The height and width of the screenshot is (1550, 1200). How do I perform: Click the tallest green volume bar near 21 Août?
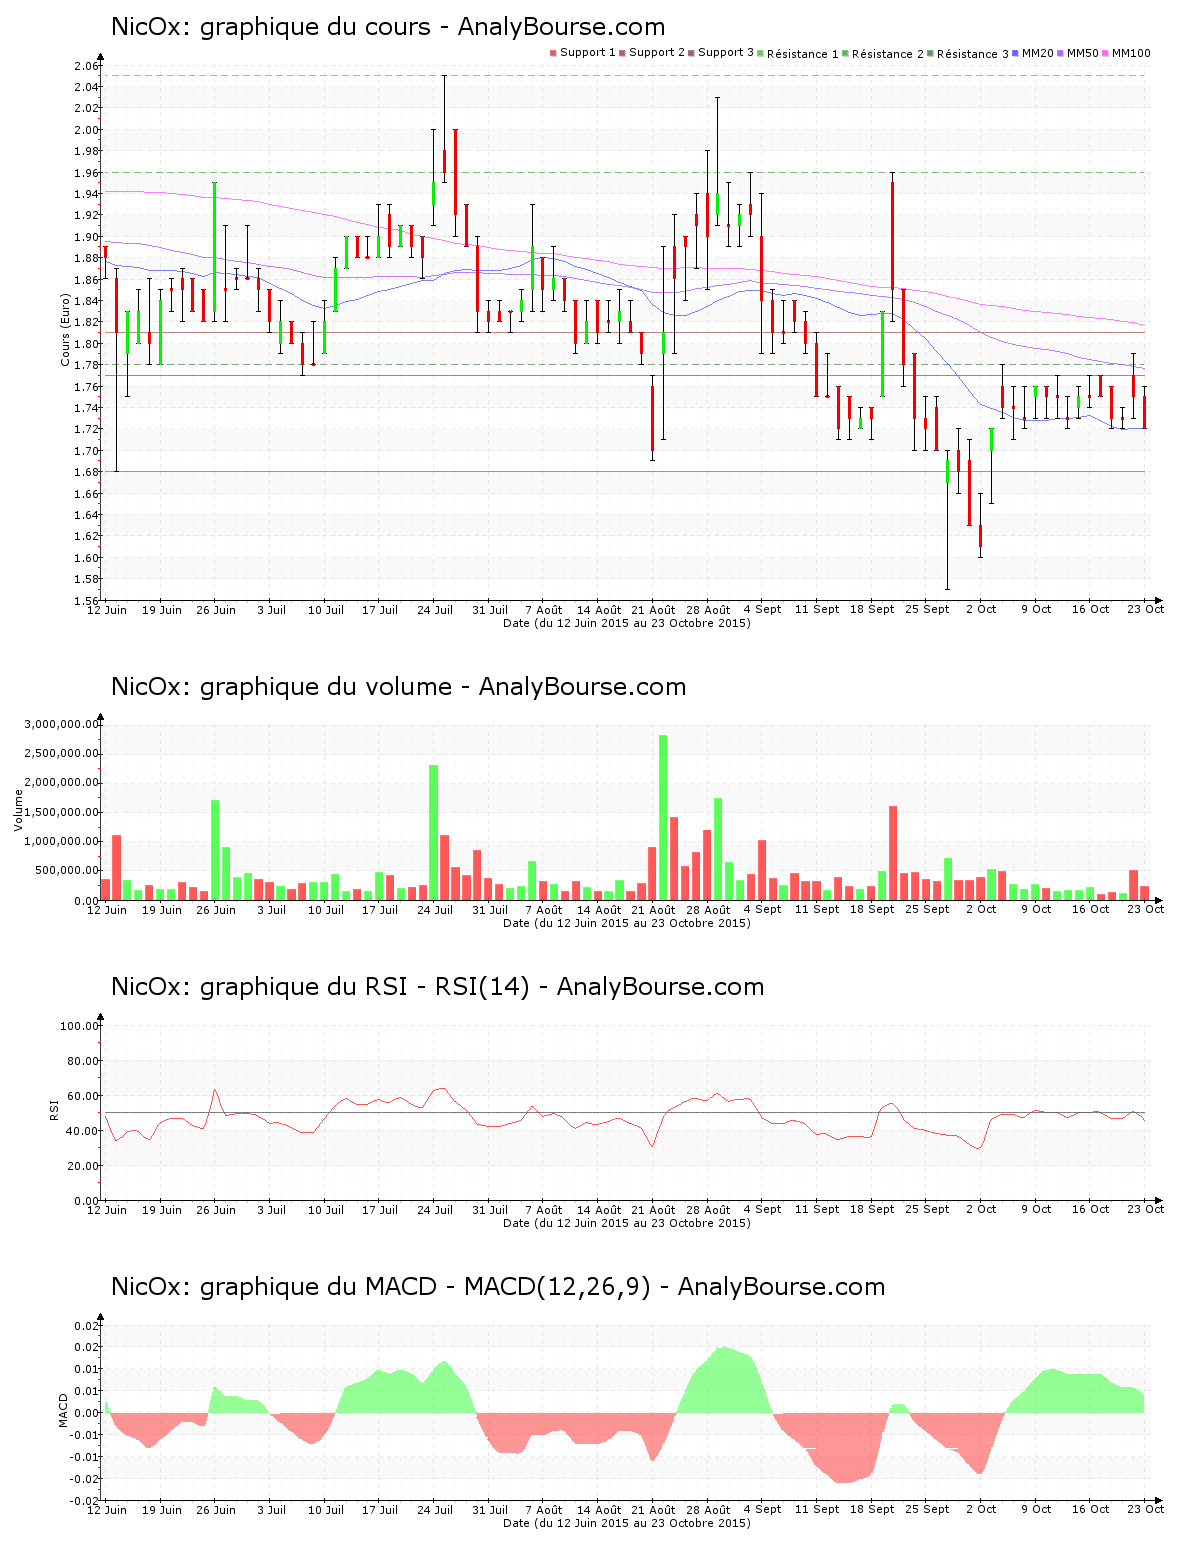coord(663,817)
